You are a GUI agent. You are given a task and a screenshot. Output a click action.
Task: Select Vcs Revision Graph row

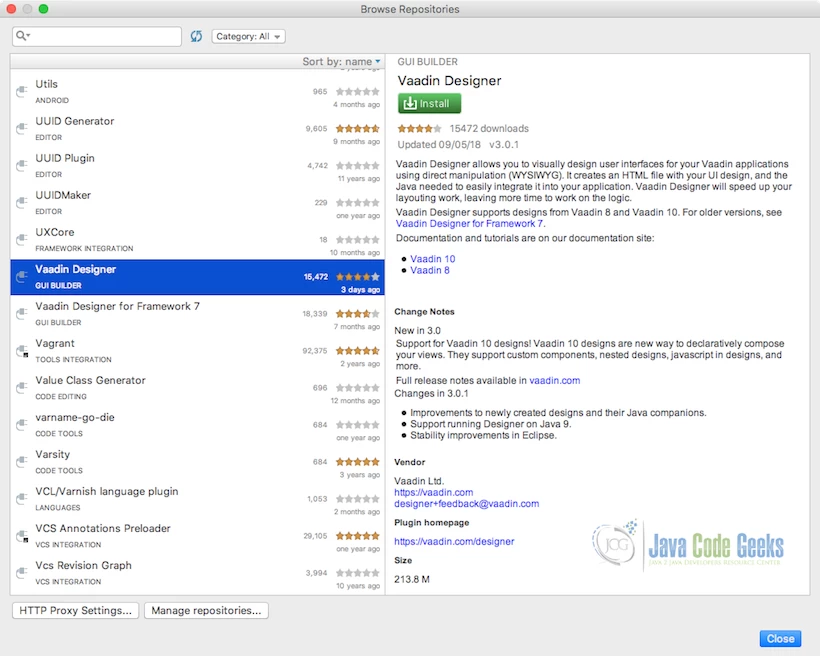[x=197, y=573]
